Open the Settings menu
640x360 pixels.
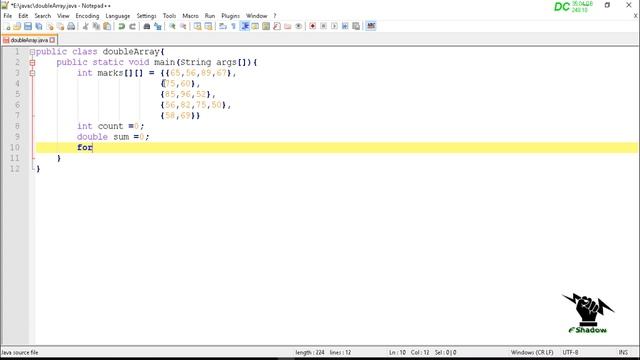click(x=147, y=16)
